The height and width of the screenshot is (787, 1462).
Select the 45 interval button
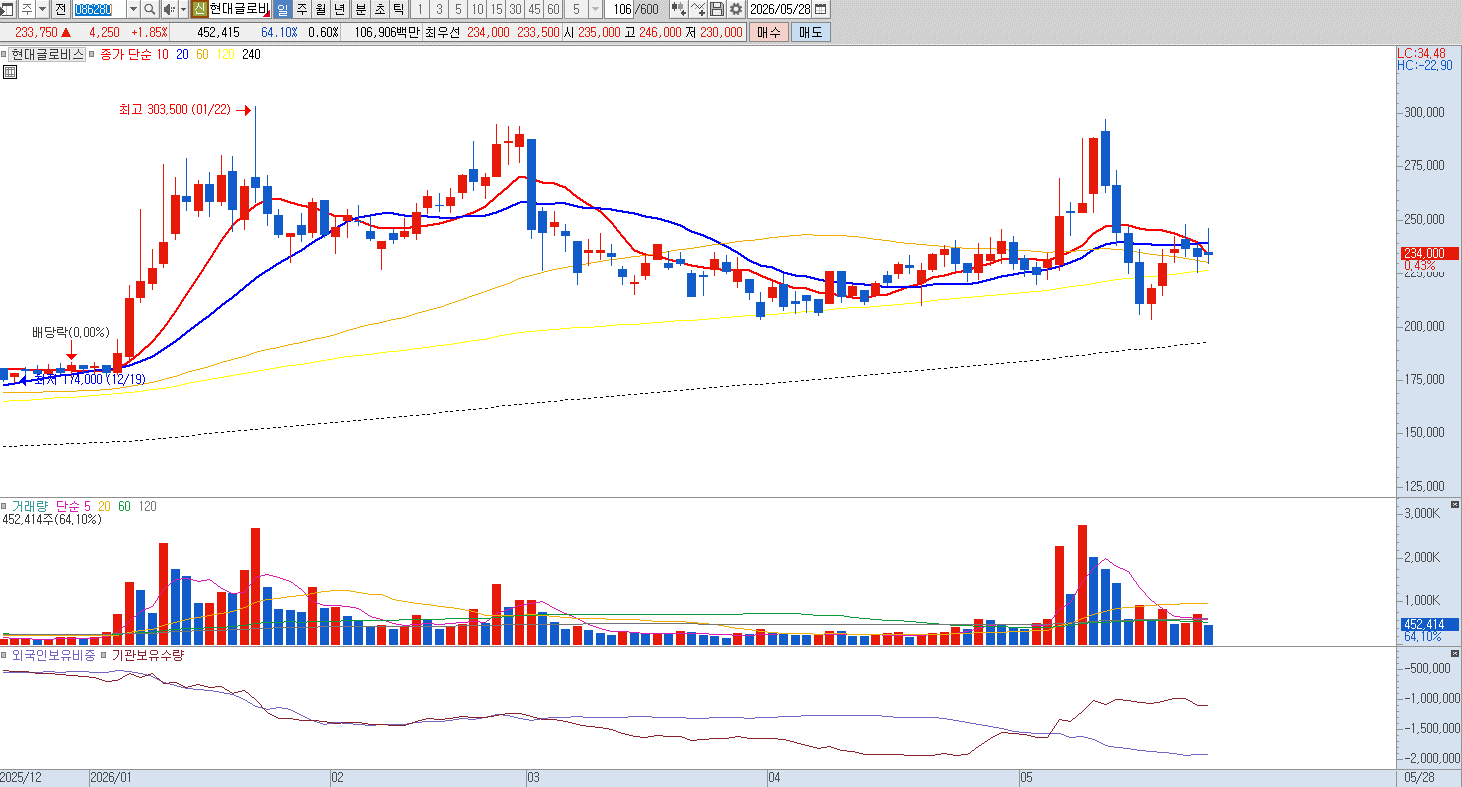(534, 9)
